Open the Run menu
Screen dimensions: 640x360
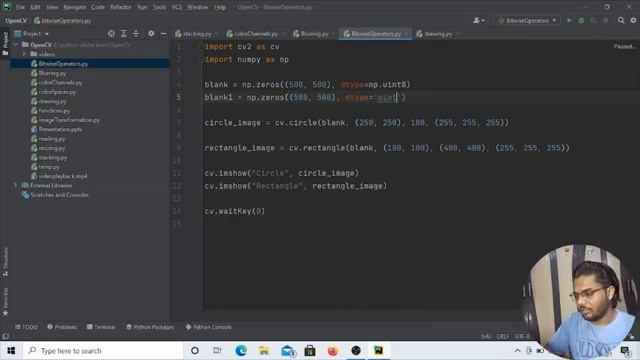click(x=142, y=7)
